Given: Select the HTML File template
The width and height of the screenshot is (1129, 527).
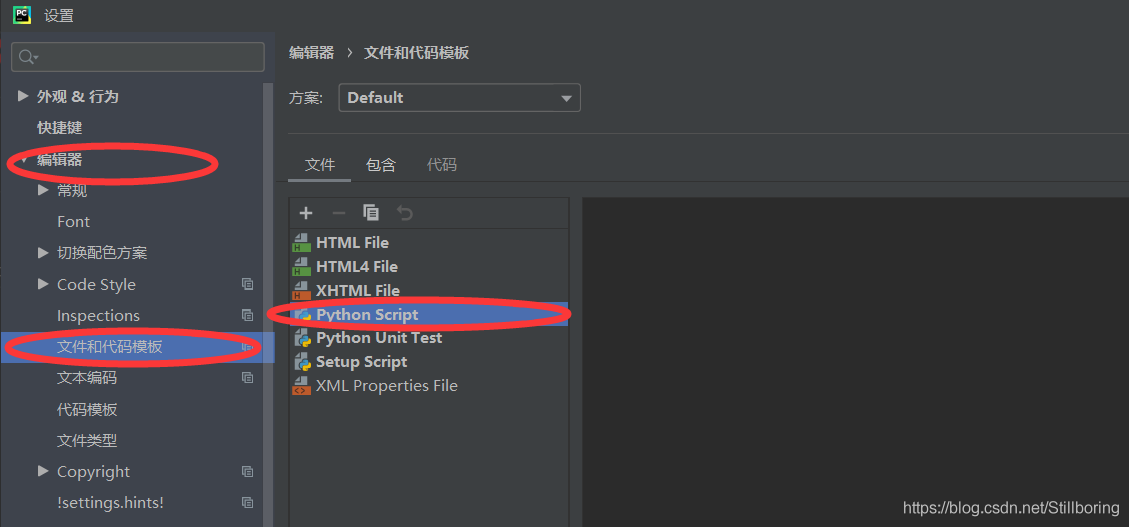Looking at the screenshot, I should point(352,243).
